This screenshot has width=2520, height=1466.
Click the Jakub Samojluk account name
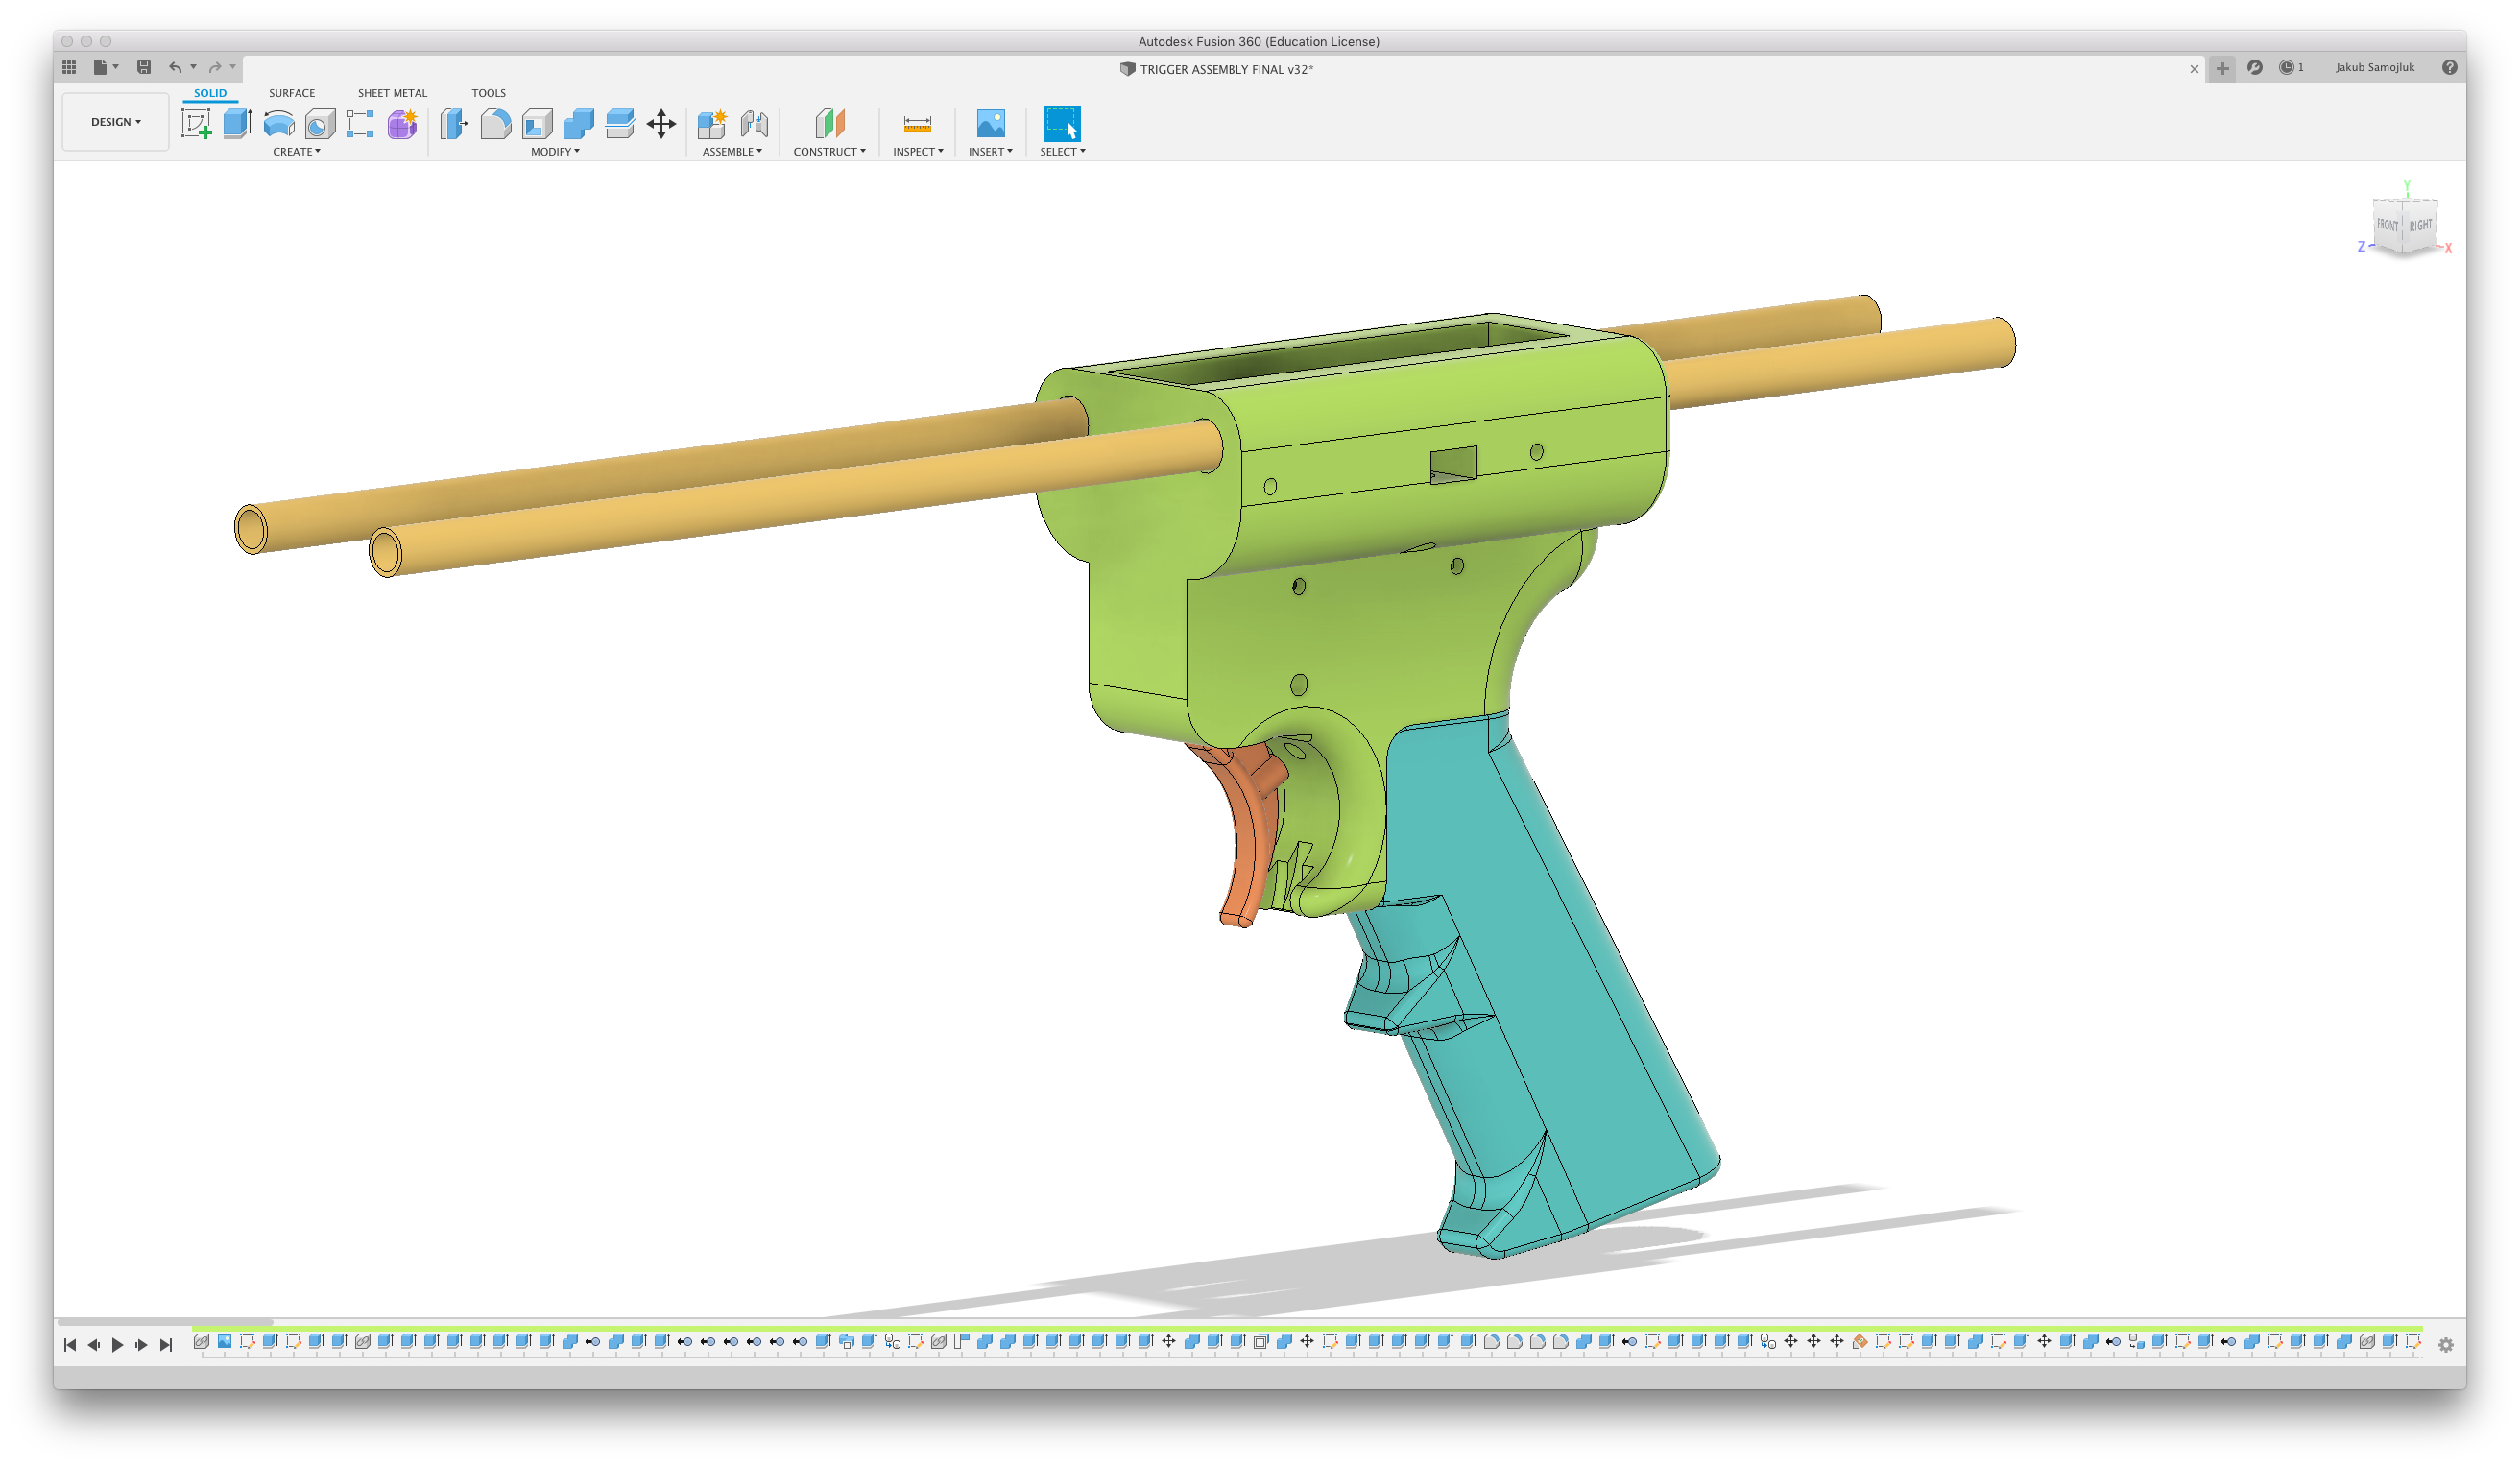click(x=2374, y=67)
